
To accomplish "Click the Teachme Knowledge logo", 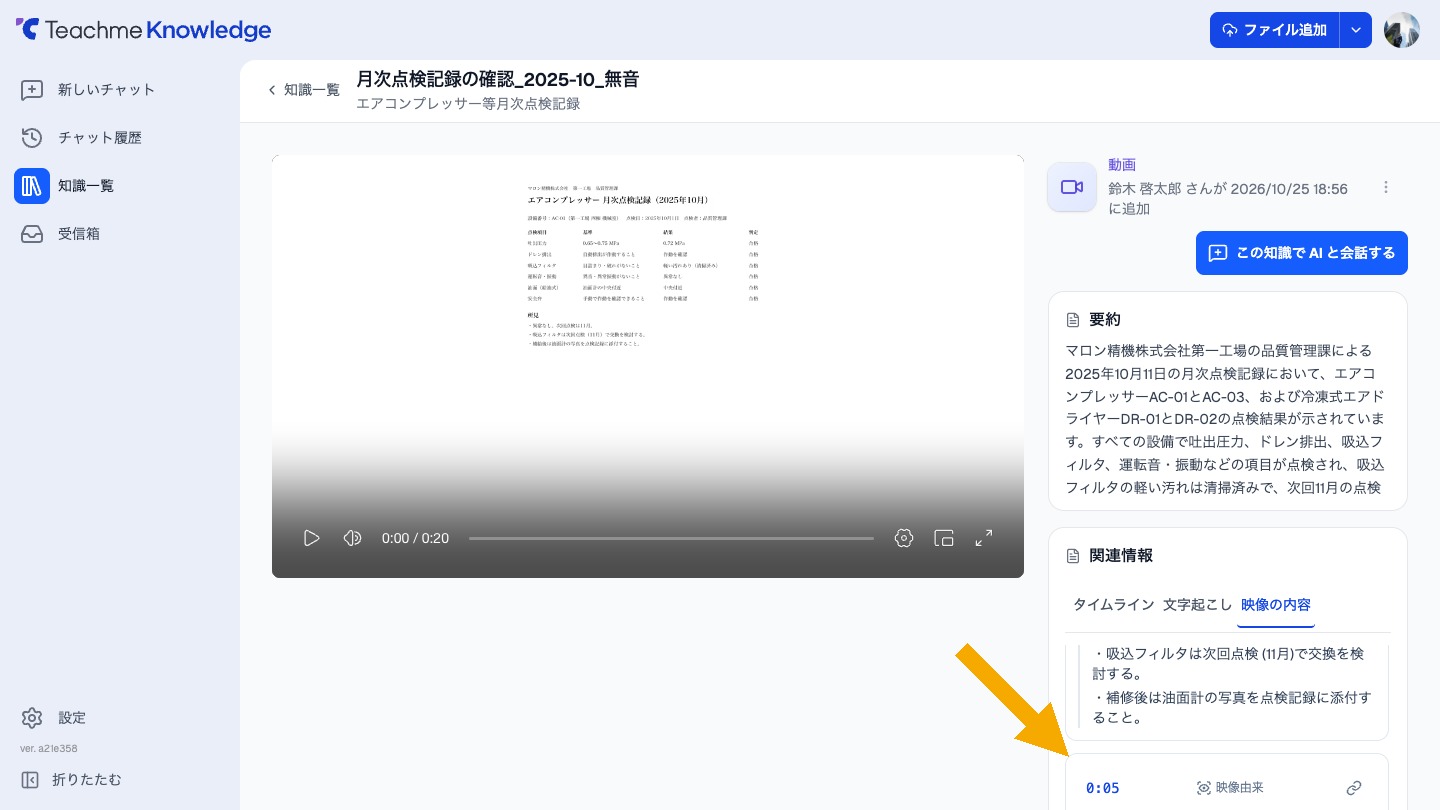I will tap(143, 30).
